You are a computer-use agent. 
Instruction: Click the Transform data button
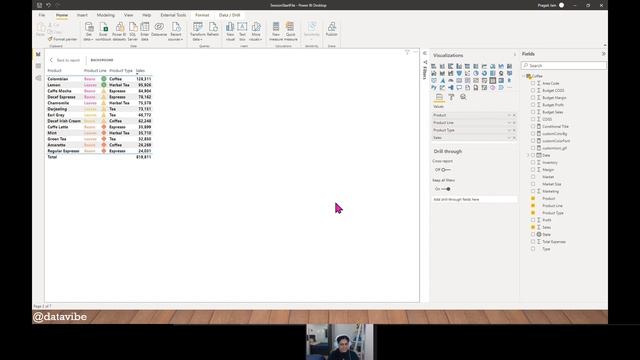(x=198, y=31)
